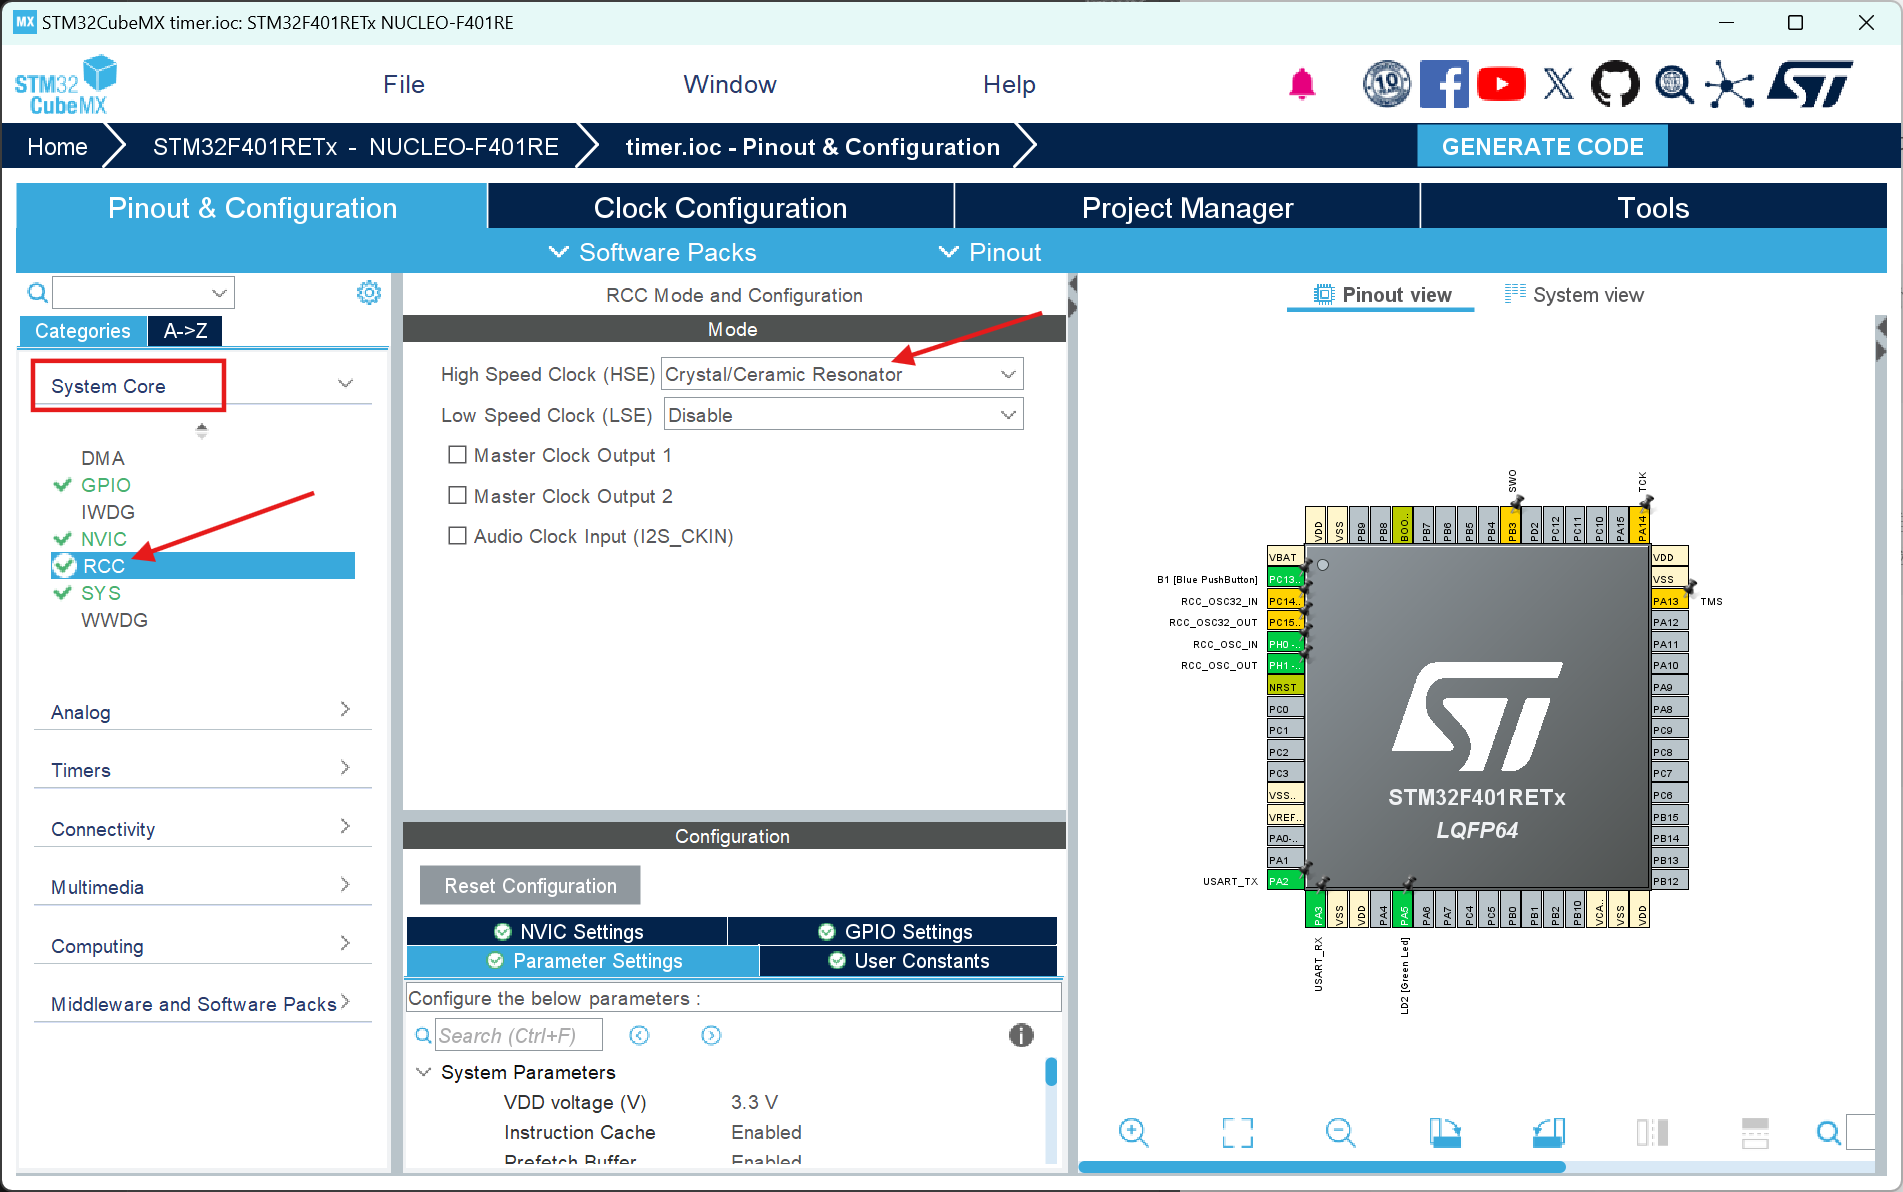
Task: Tick the Audio Clock Input (I2S_CKIN) checkbox
Action: [457, 535]
